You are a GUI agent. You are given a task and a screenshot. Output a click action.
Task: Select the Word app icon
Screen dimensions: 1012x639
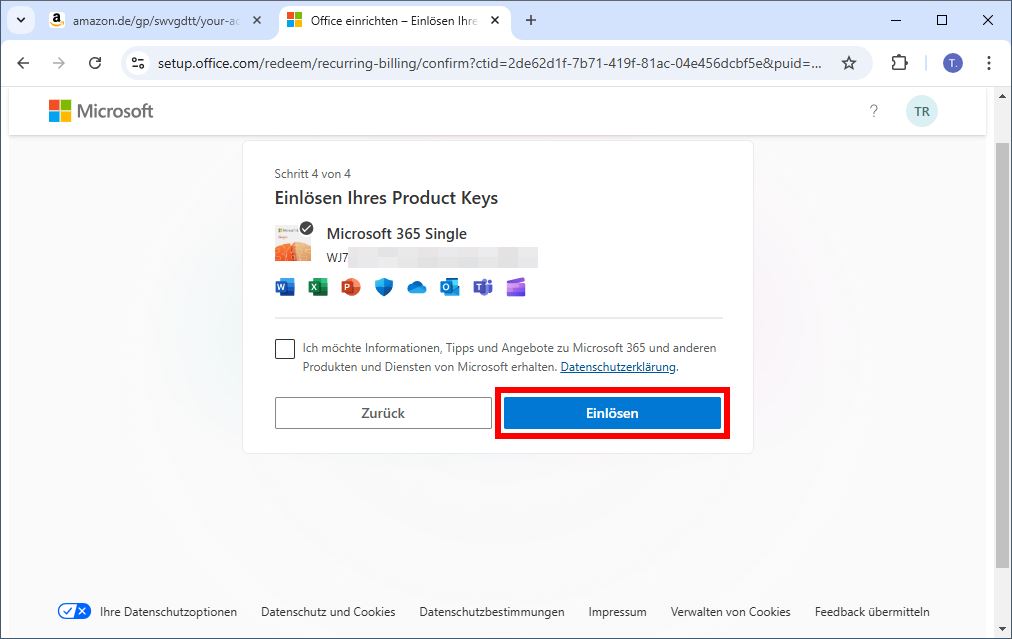pos(283,287)
